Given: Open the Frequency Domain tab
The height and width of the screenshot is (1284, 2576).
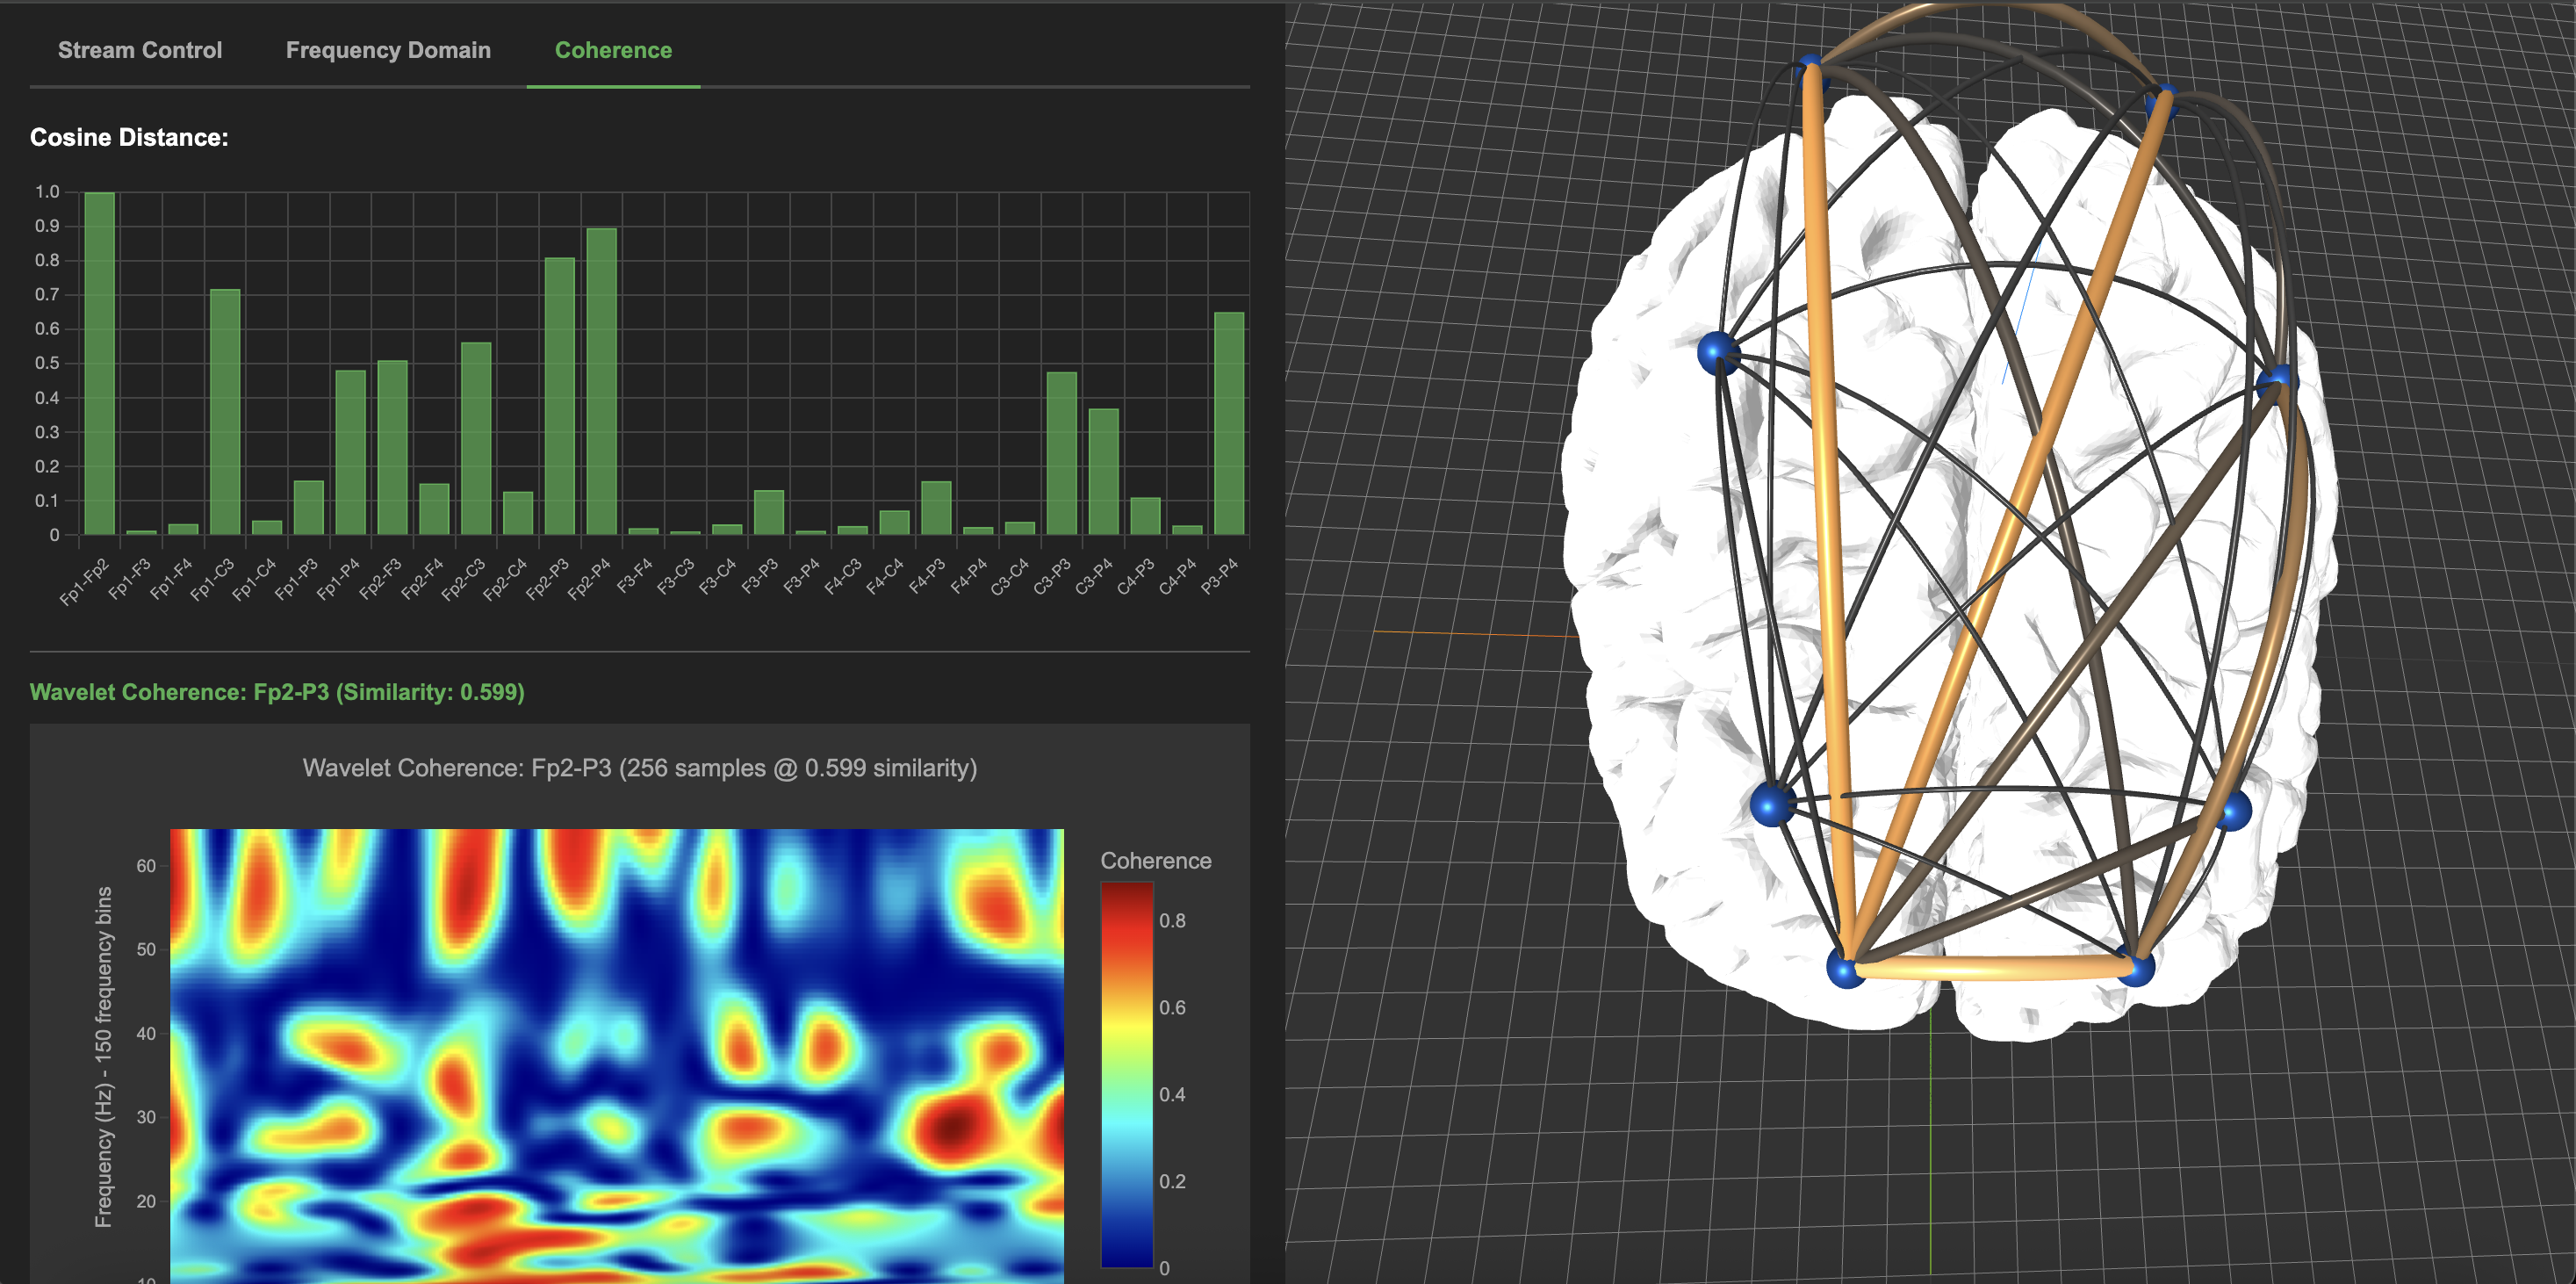Looking at the screenshot, I should 388,50.
